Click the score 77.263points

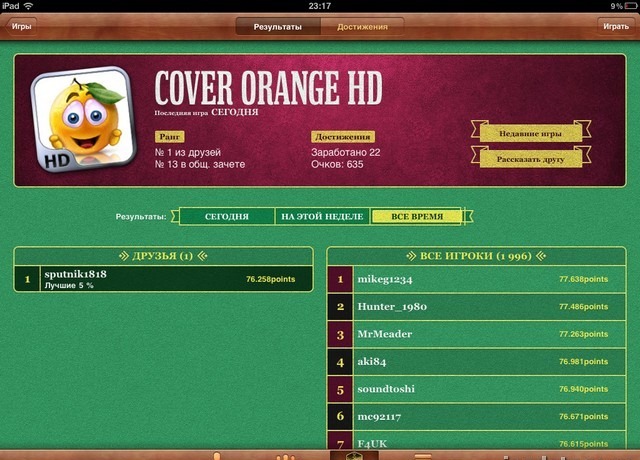pos(583,334)
